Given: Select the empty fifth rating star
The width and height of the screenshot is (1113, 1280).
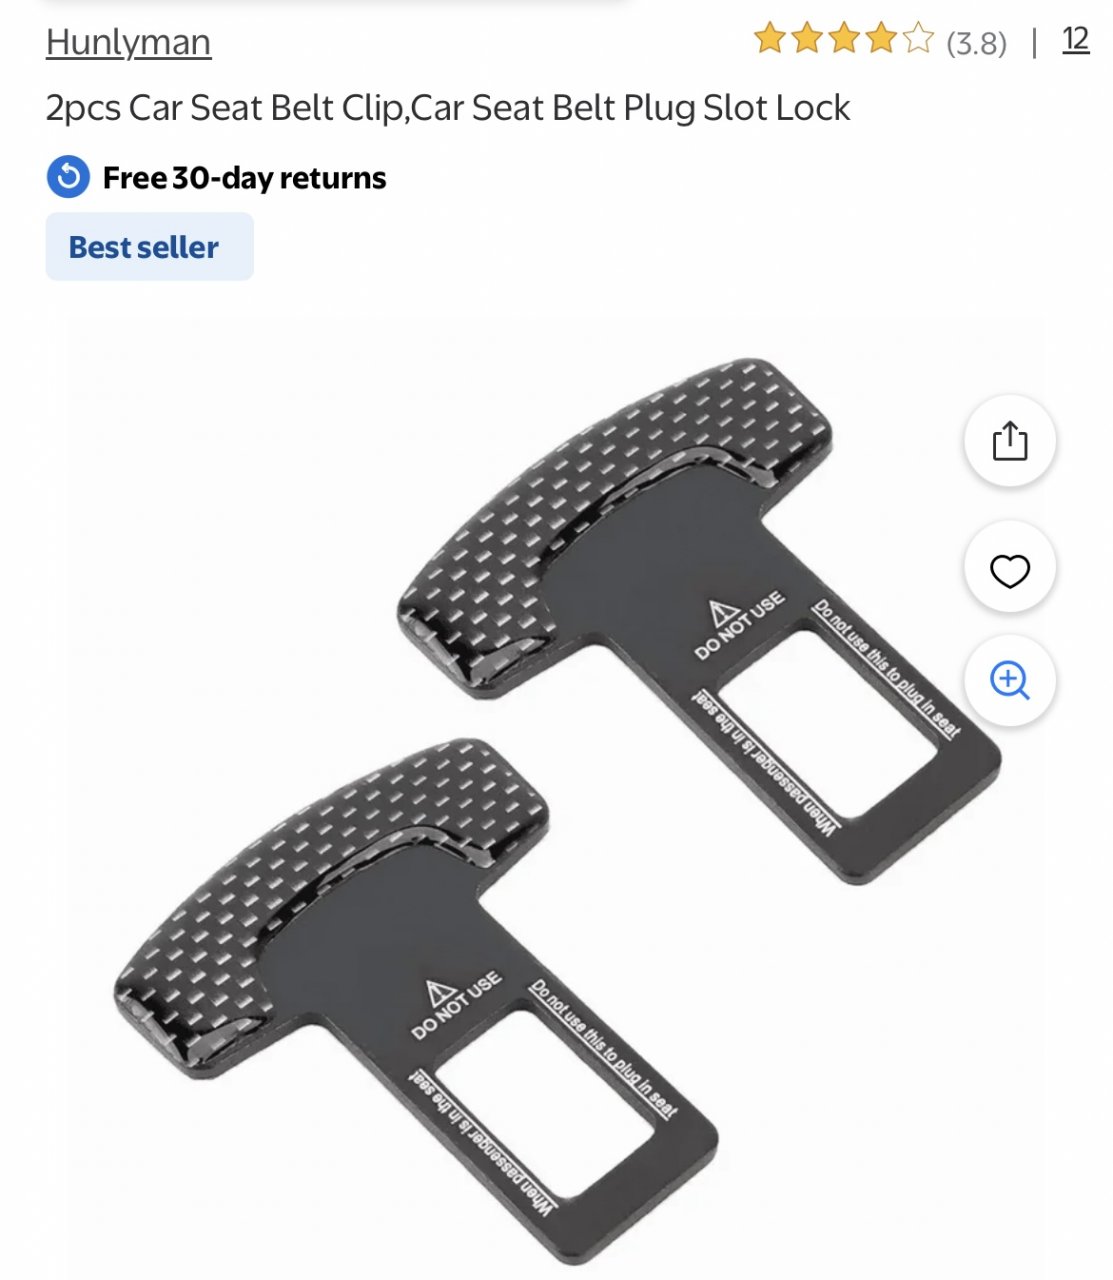Looking at the screenshot, I should (918, 39).
